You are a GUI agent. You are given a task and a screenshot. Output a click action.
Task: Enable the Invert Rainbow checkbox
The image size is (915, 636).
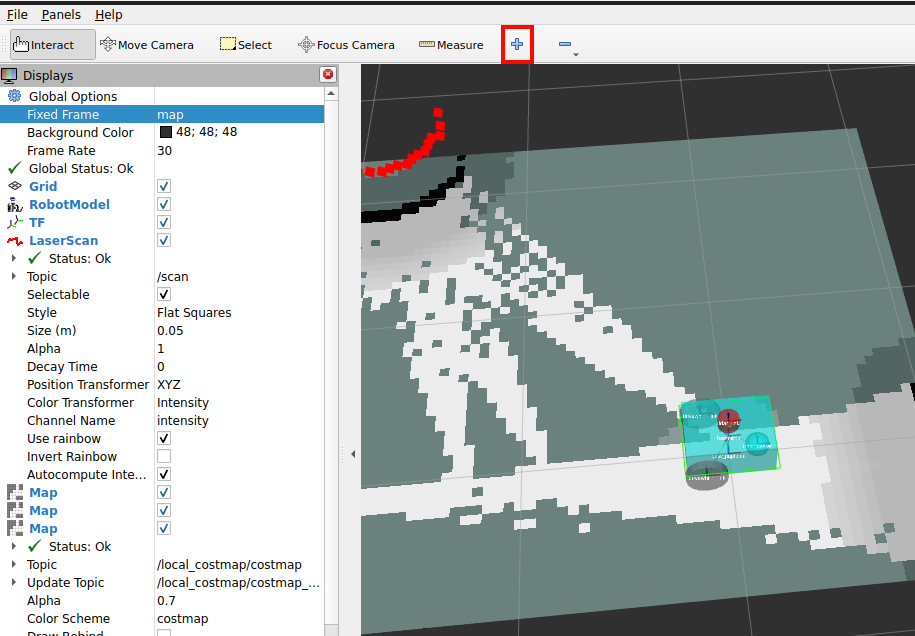pyautogui.click(x=164, y=457)
